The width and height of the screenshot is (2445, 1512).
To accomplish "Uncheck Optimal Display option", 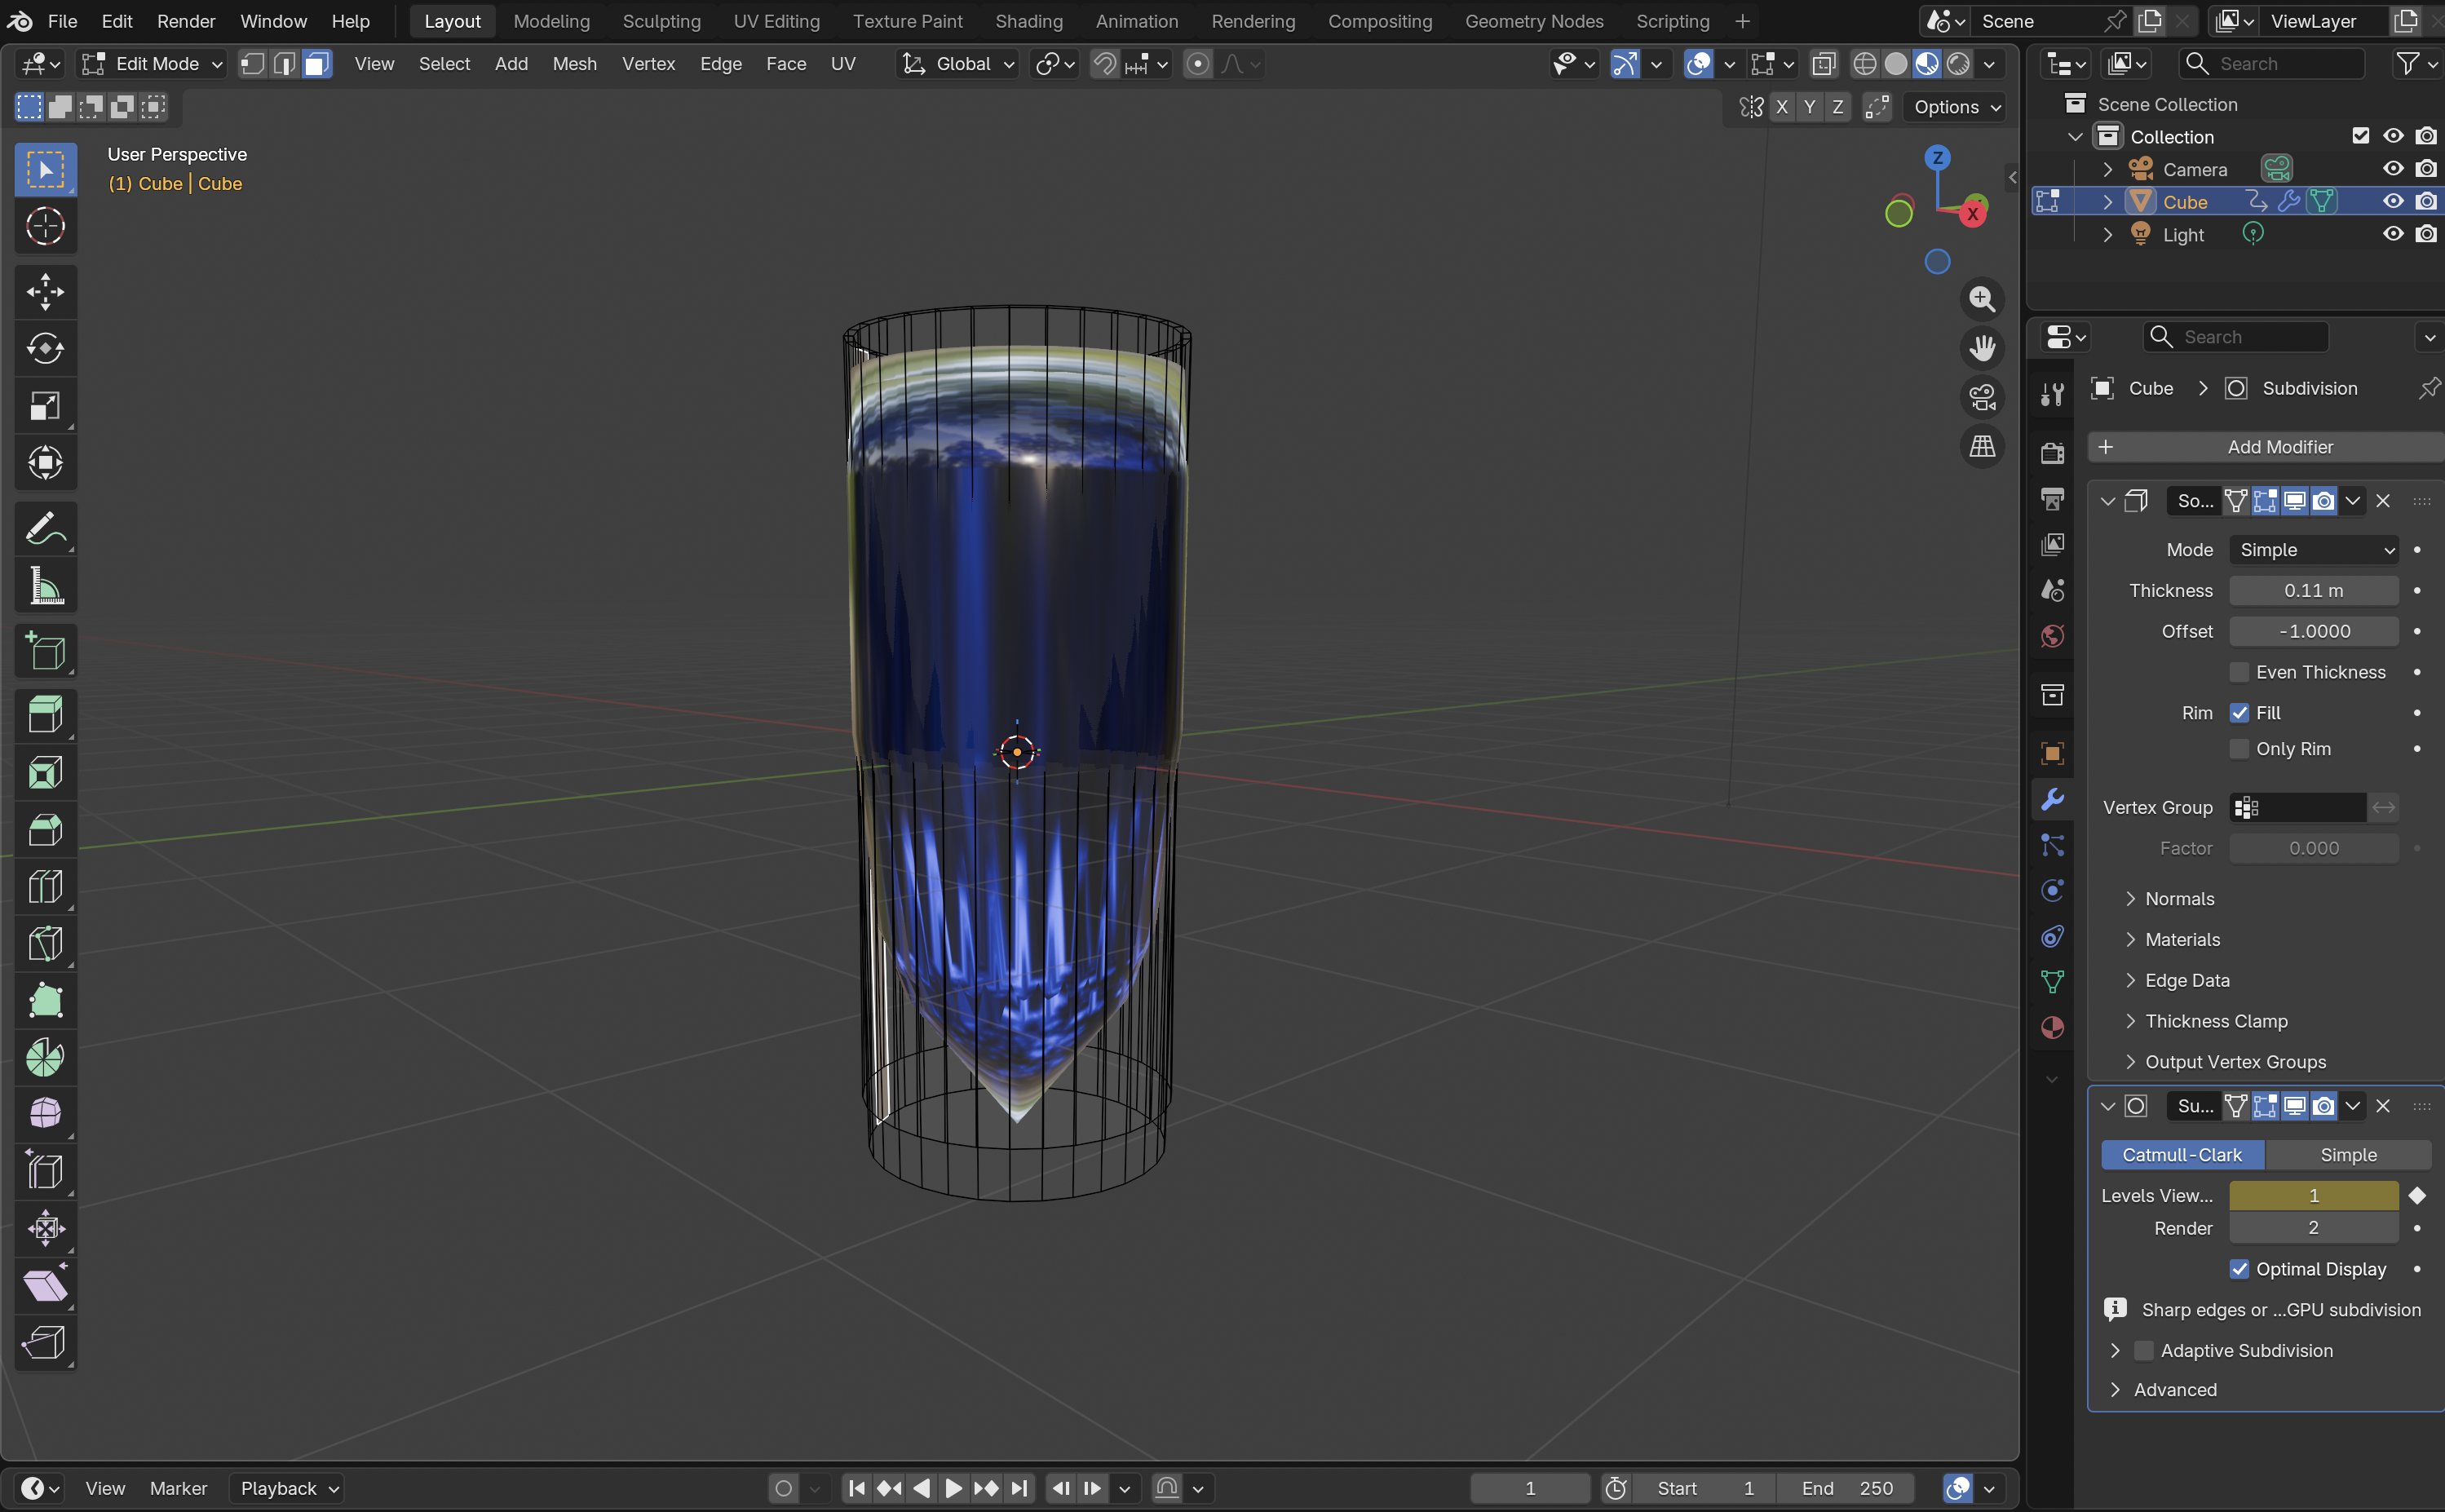I will pos(2239,1269).
